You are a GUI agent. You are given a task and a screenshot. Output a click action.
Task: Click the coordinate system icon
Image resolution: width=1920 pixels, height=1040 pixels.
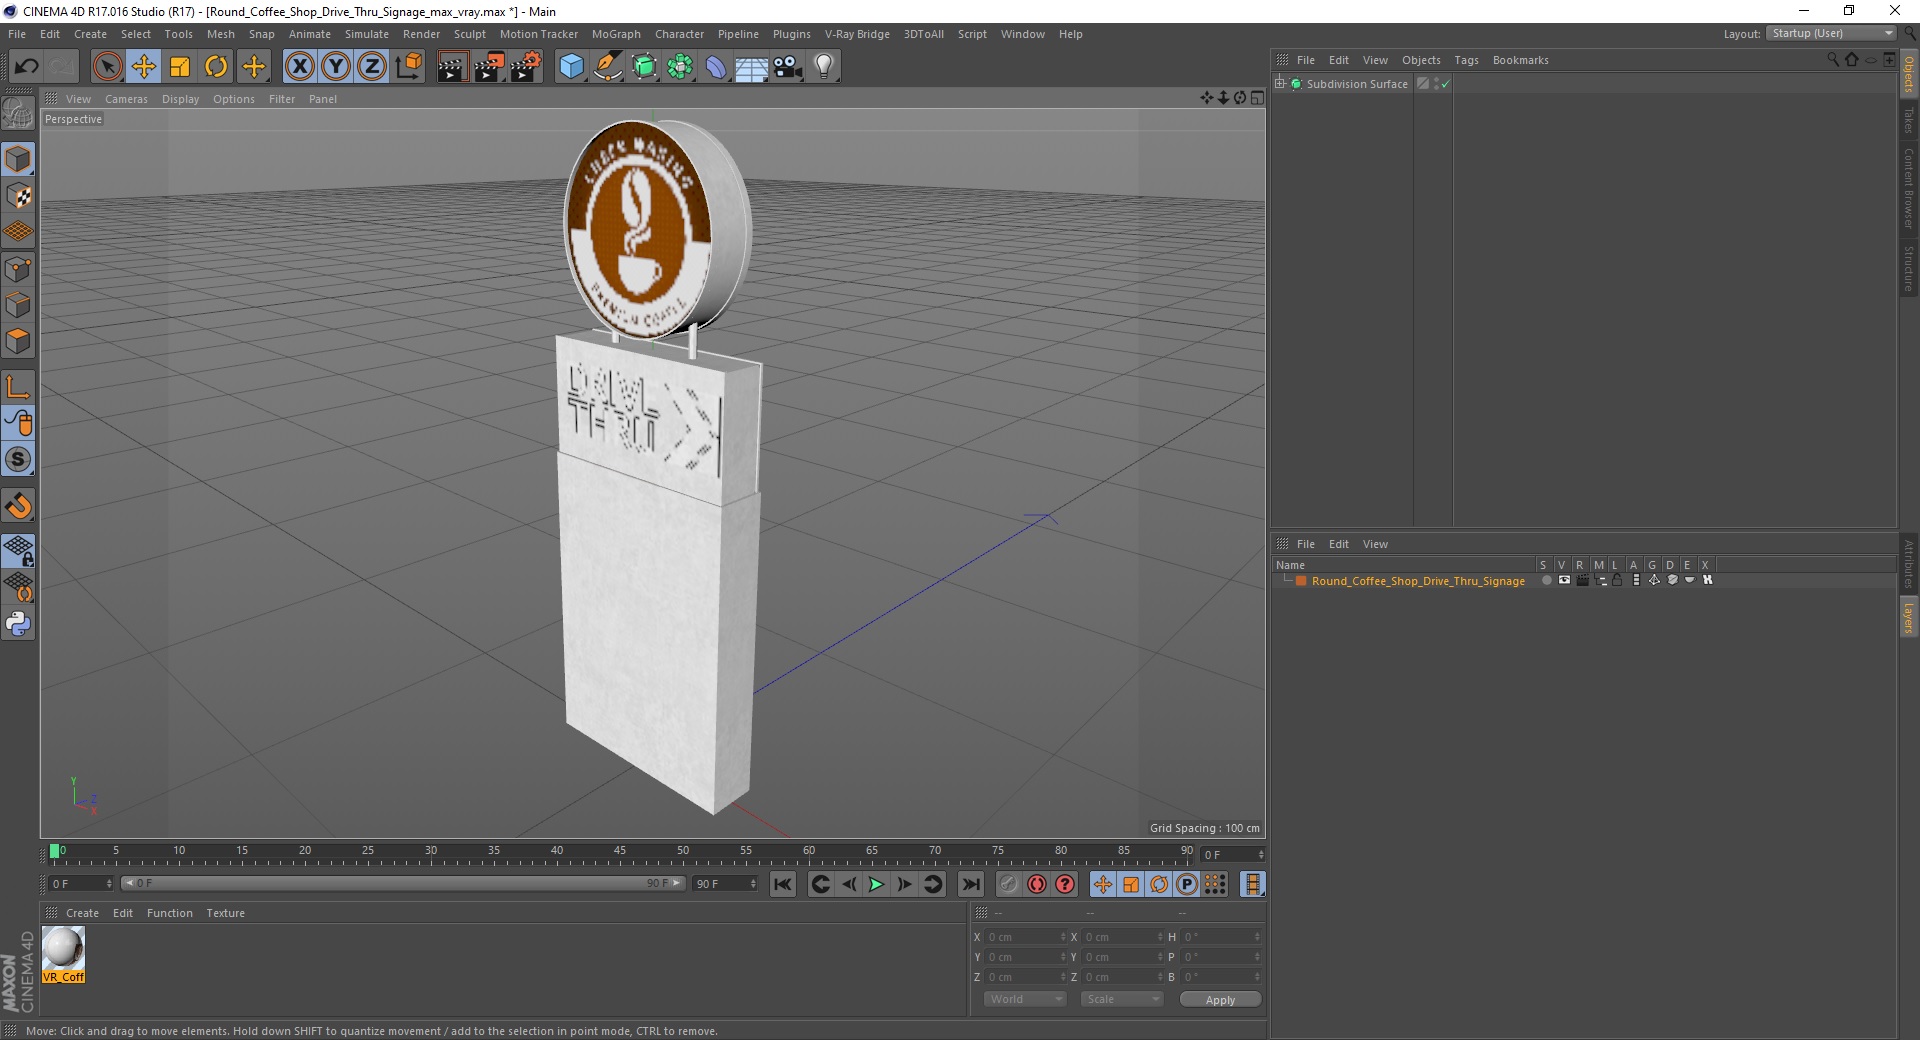click(408, 67)
